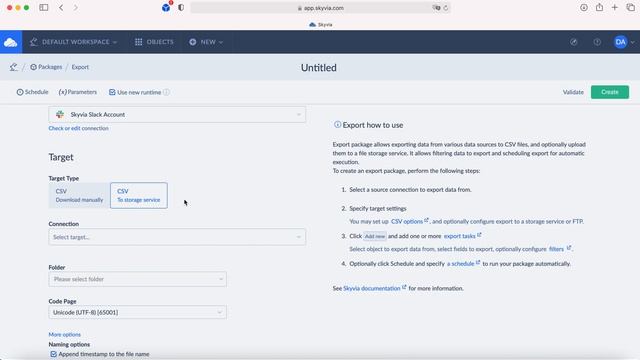Open a new tab with plus icon

615,7
